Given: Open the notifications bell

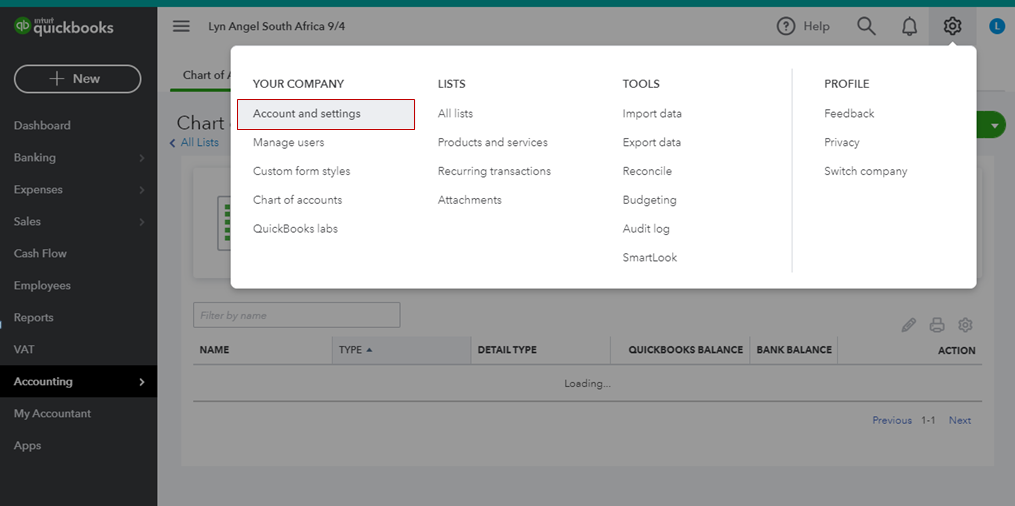Looking at the screenshot, I should [x=909, y=27].
